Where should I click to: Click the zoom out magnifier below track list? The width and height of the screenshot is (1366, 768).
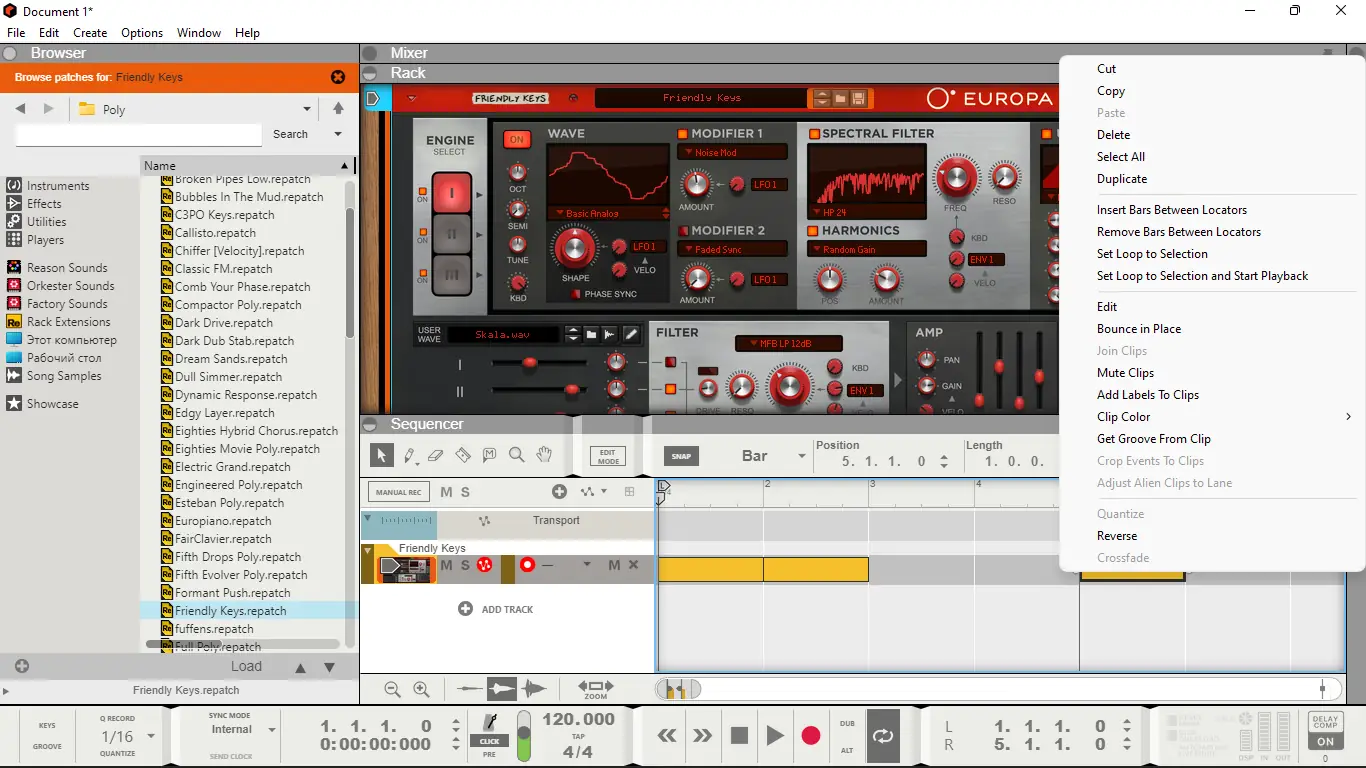pos(392,689)
